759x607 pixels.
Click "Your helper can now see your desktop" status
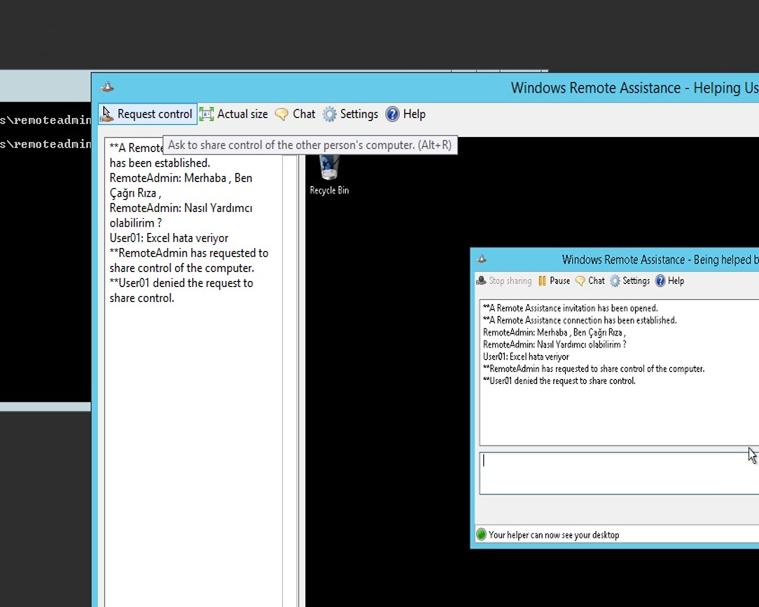pos(554,535)
